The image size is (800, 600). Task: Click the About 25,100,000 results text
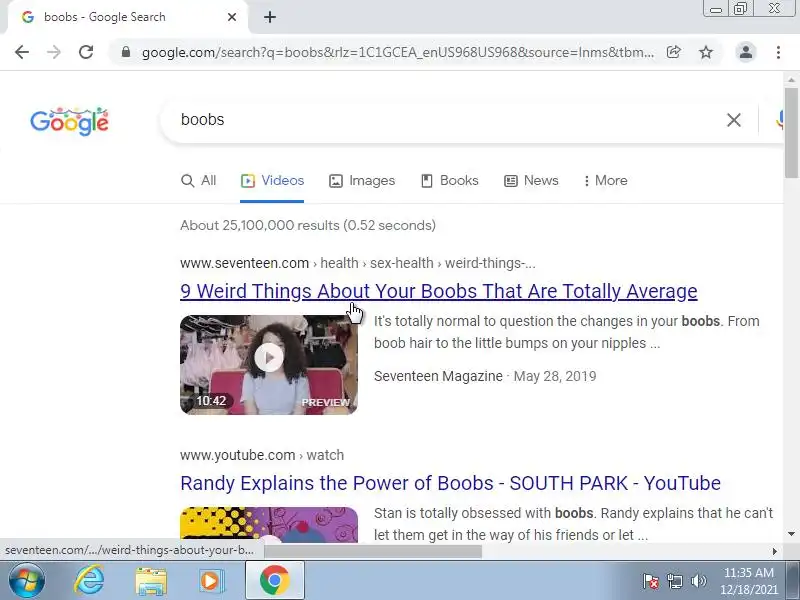point(308,226)
